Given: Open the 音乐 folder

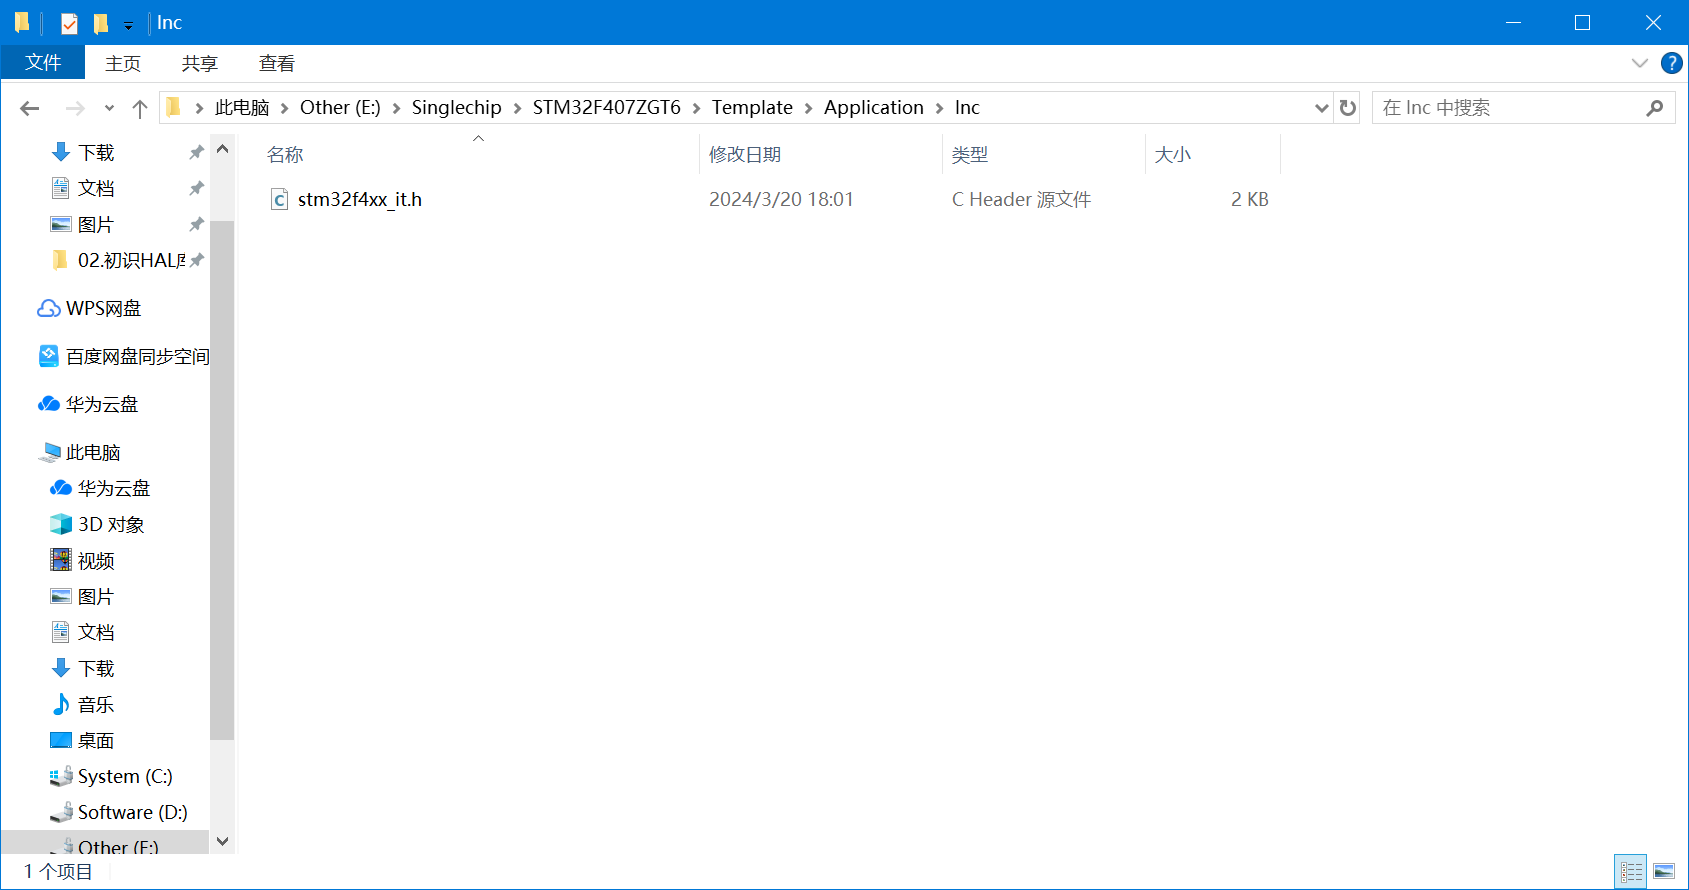Looking at the screenshot, I should point(96,704).
